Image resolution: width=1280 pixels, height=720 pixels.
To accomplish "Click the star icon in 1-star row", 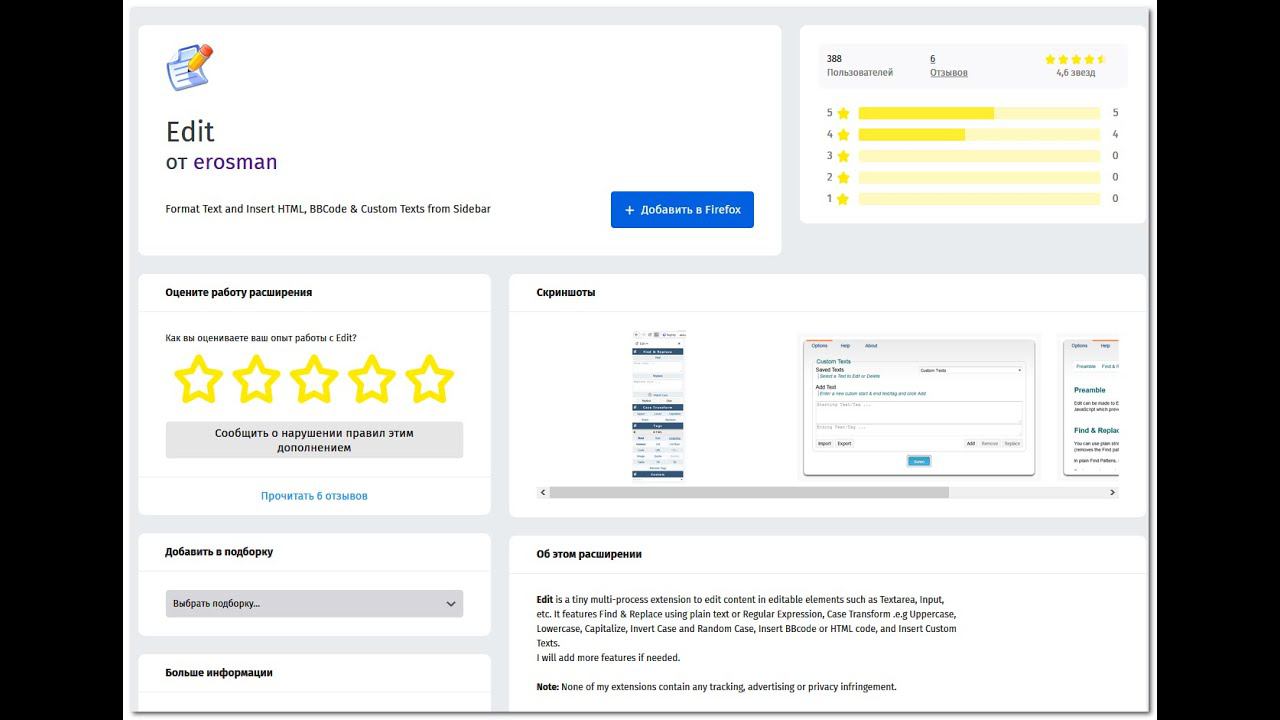I will point(843,199).
